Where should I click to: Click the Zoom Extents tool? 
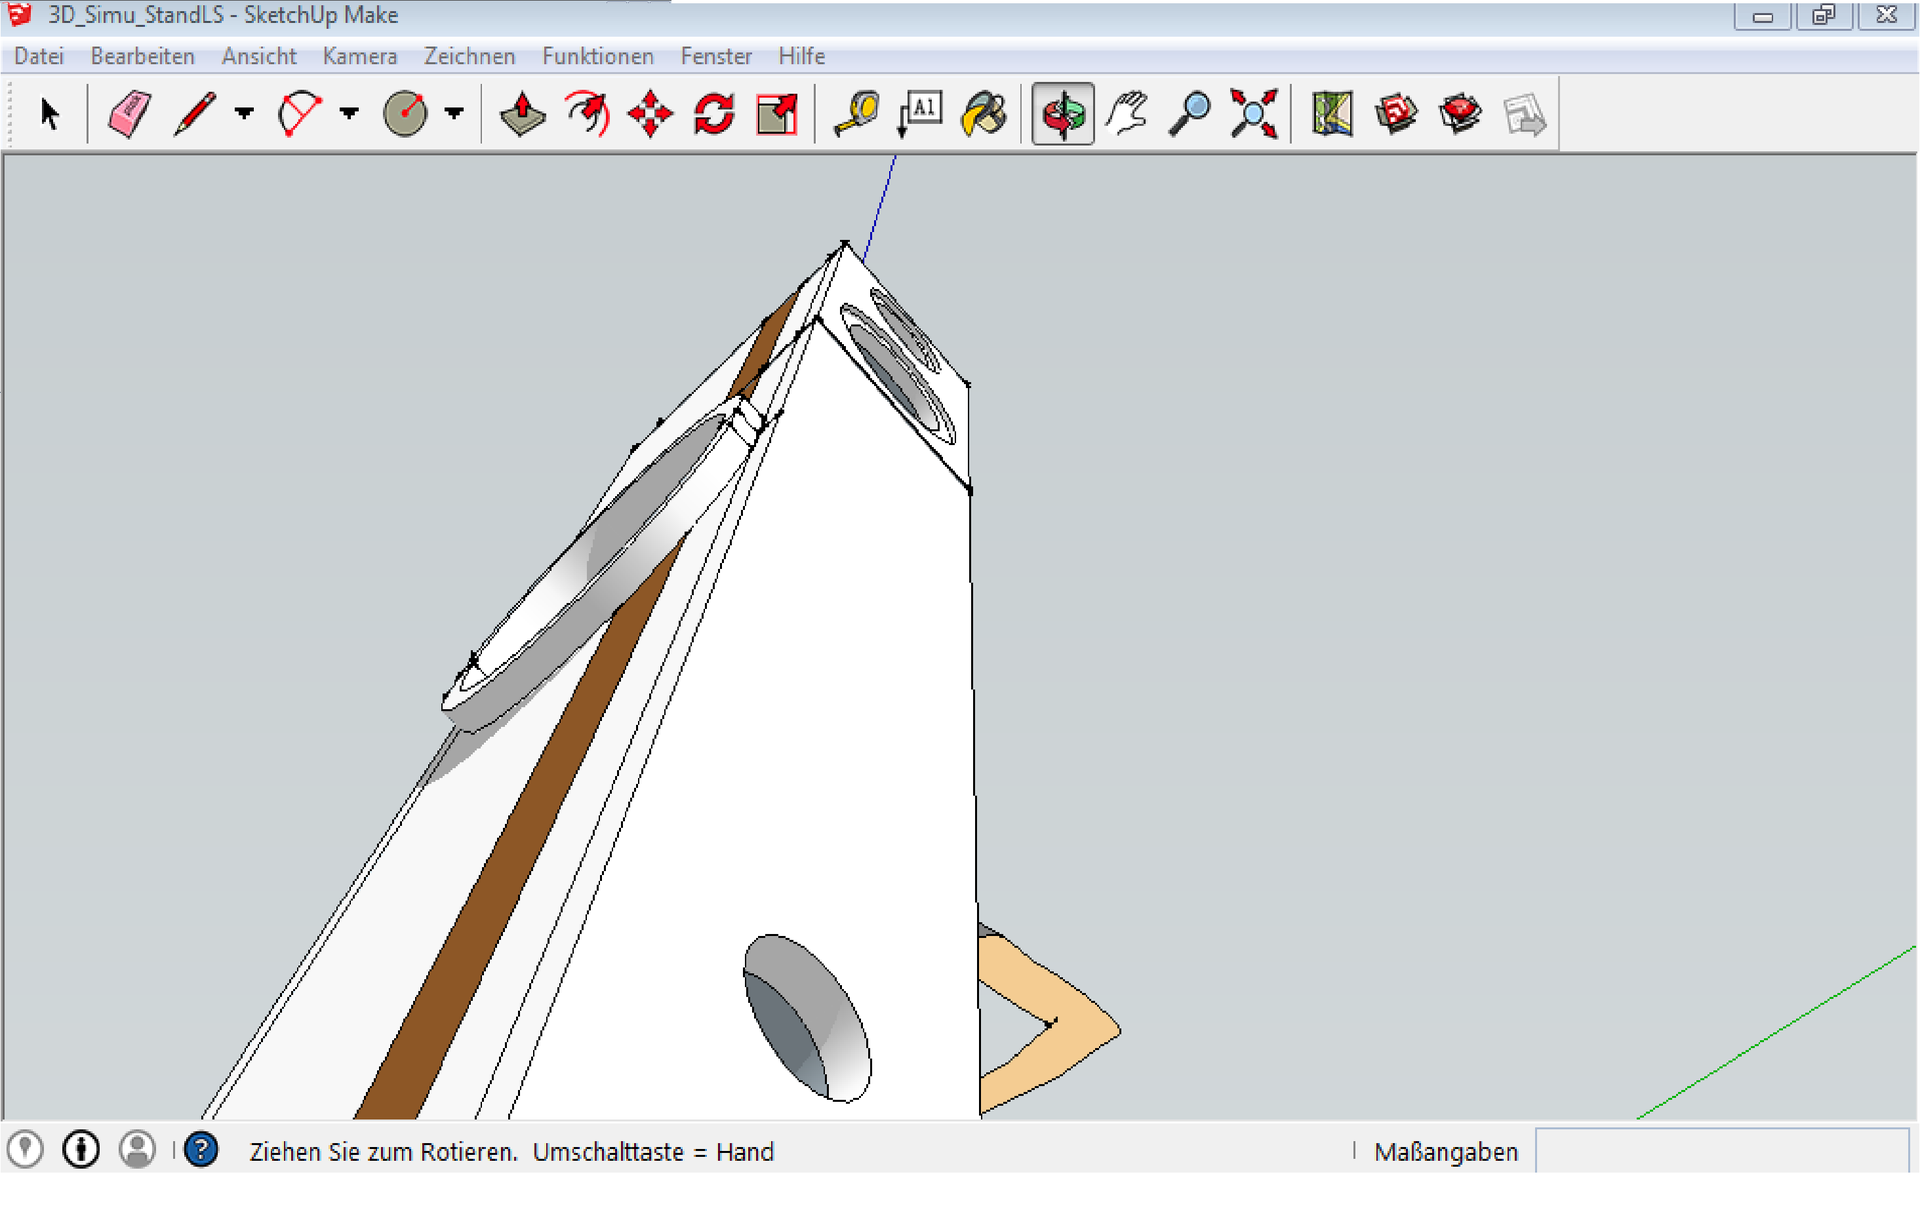click(1254, 114)
